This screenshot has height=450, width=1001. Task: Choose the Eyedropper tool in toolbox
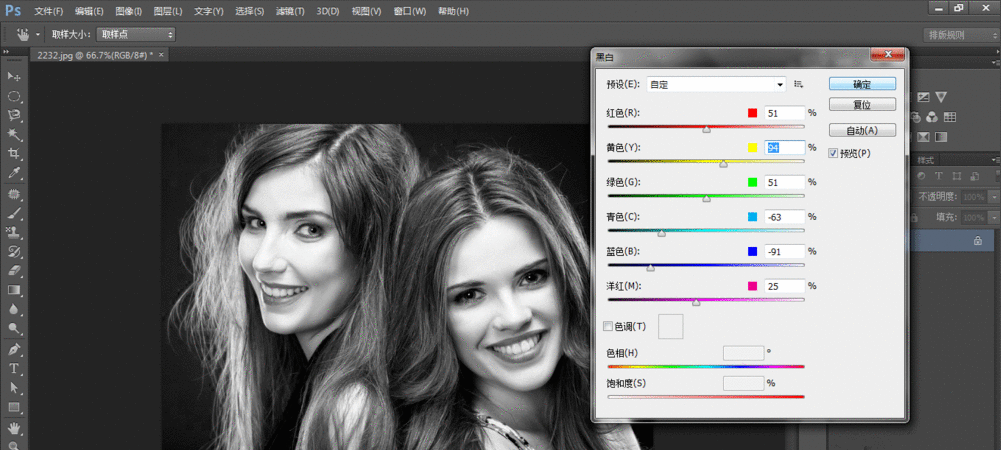coord(14,173)
